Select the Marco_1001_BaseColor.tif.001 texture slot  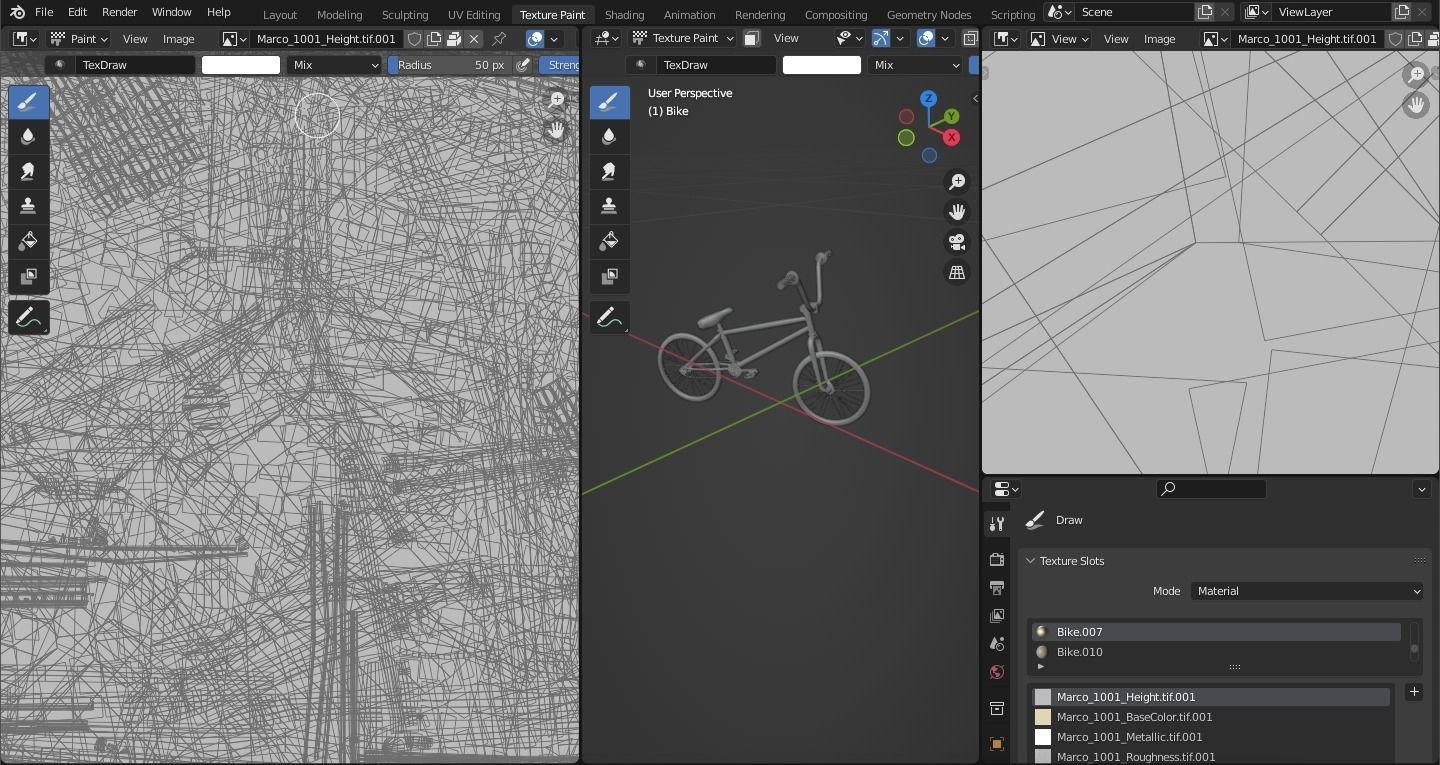tap(1211, 717)
